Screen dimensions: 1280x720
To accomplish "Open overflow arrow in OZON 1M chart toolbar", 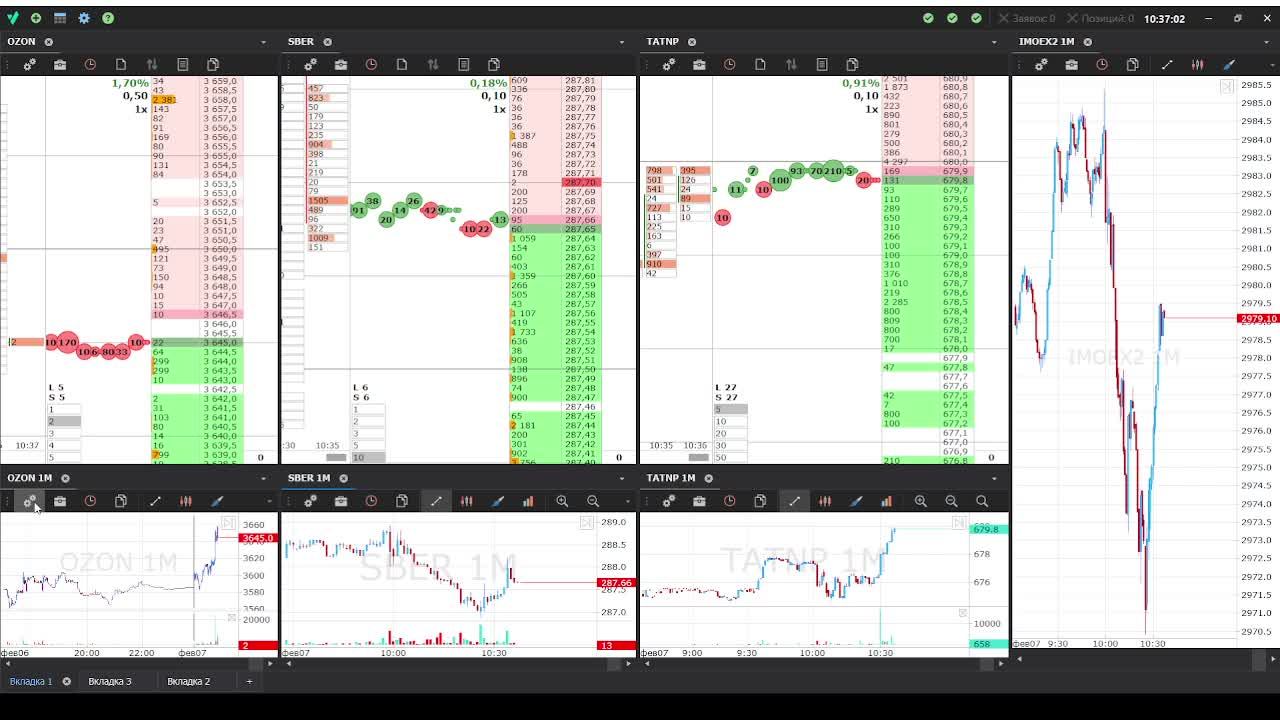I will 269,501.
